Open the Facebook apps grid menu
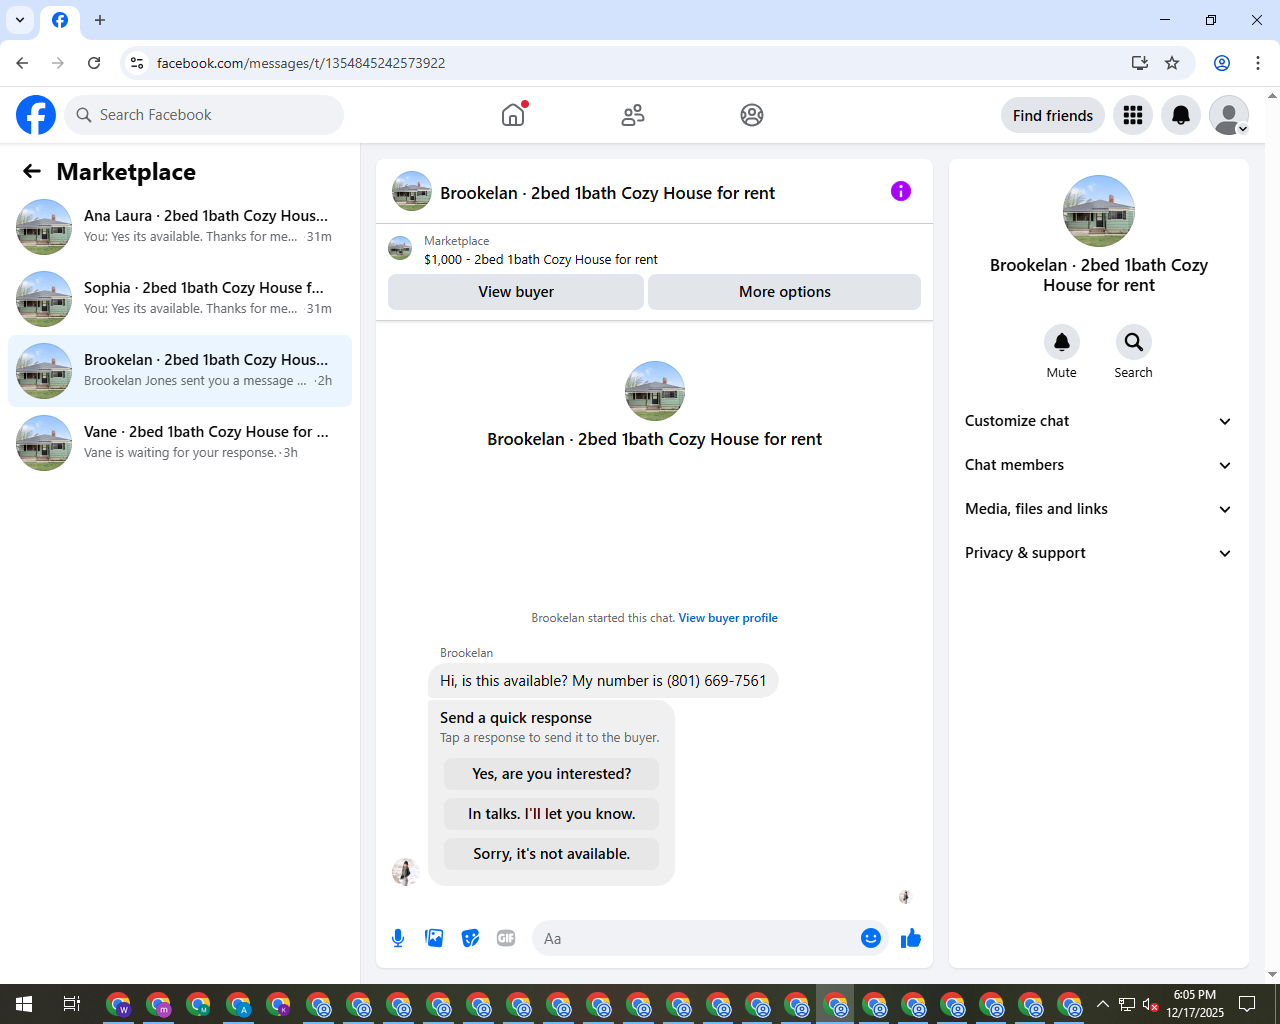The width and height of the screenshot is (1280, 1024). pos(1133,115)
